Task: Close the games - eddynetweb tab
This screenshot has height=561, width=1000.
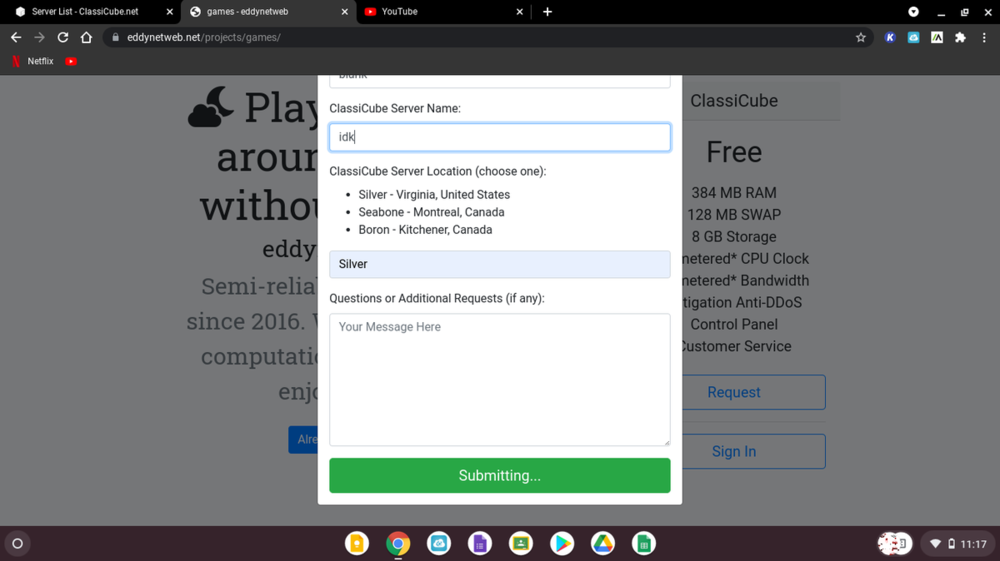Action: point(344,11)
